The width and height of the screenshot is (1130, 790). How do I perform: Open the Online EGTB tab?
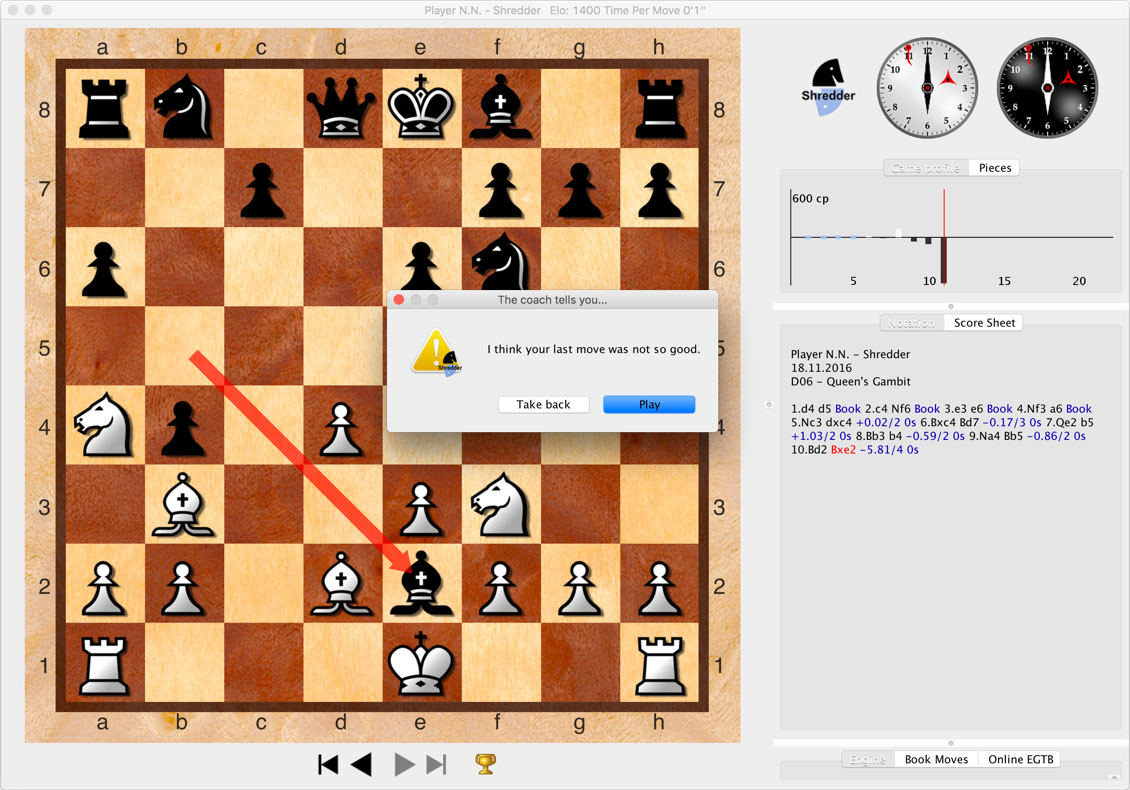coord(1020,759)
